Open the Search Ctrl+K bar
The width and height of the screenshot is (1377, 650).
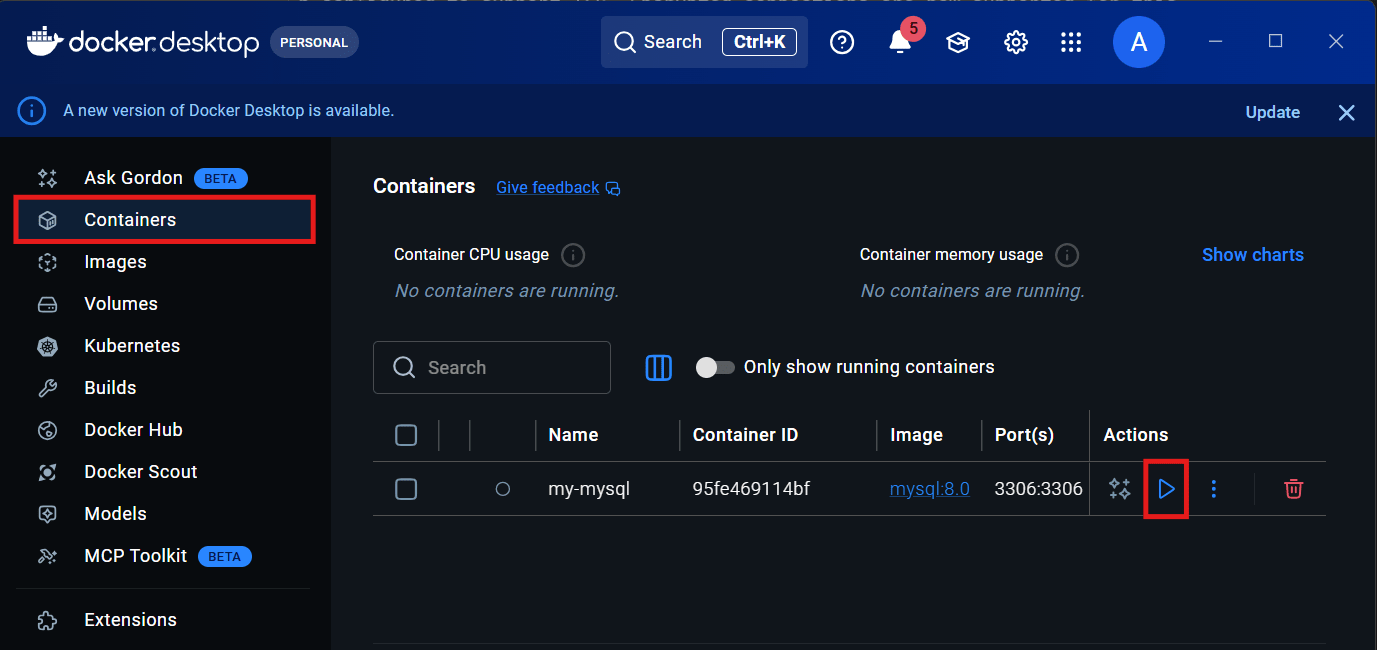(704, 42)
